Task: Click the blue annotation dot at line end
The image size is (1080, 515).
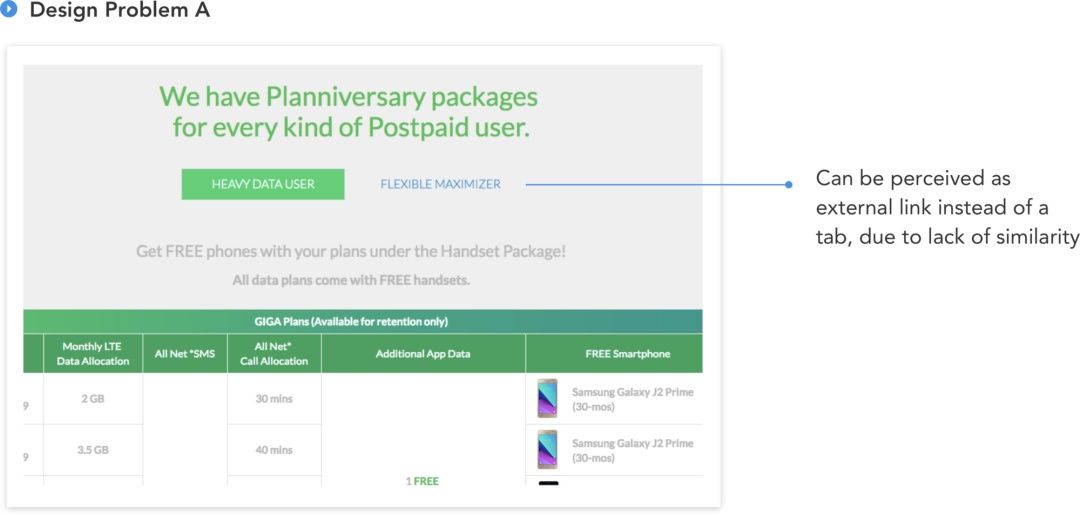Action: (x=789, y=185)
